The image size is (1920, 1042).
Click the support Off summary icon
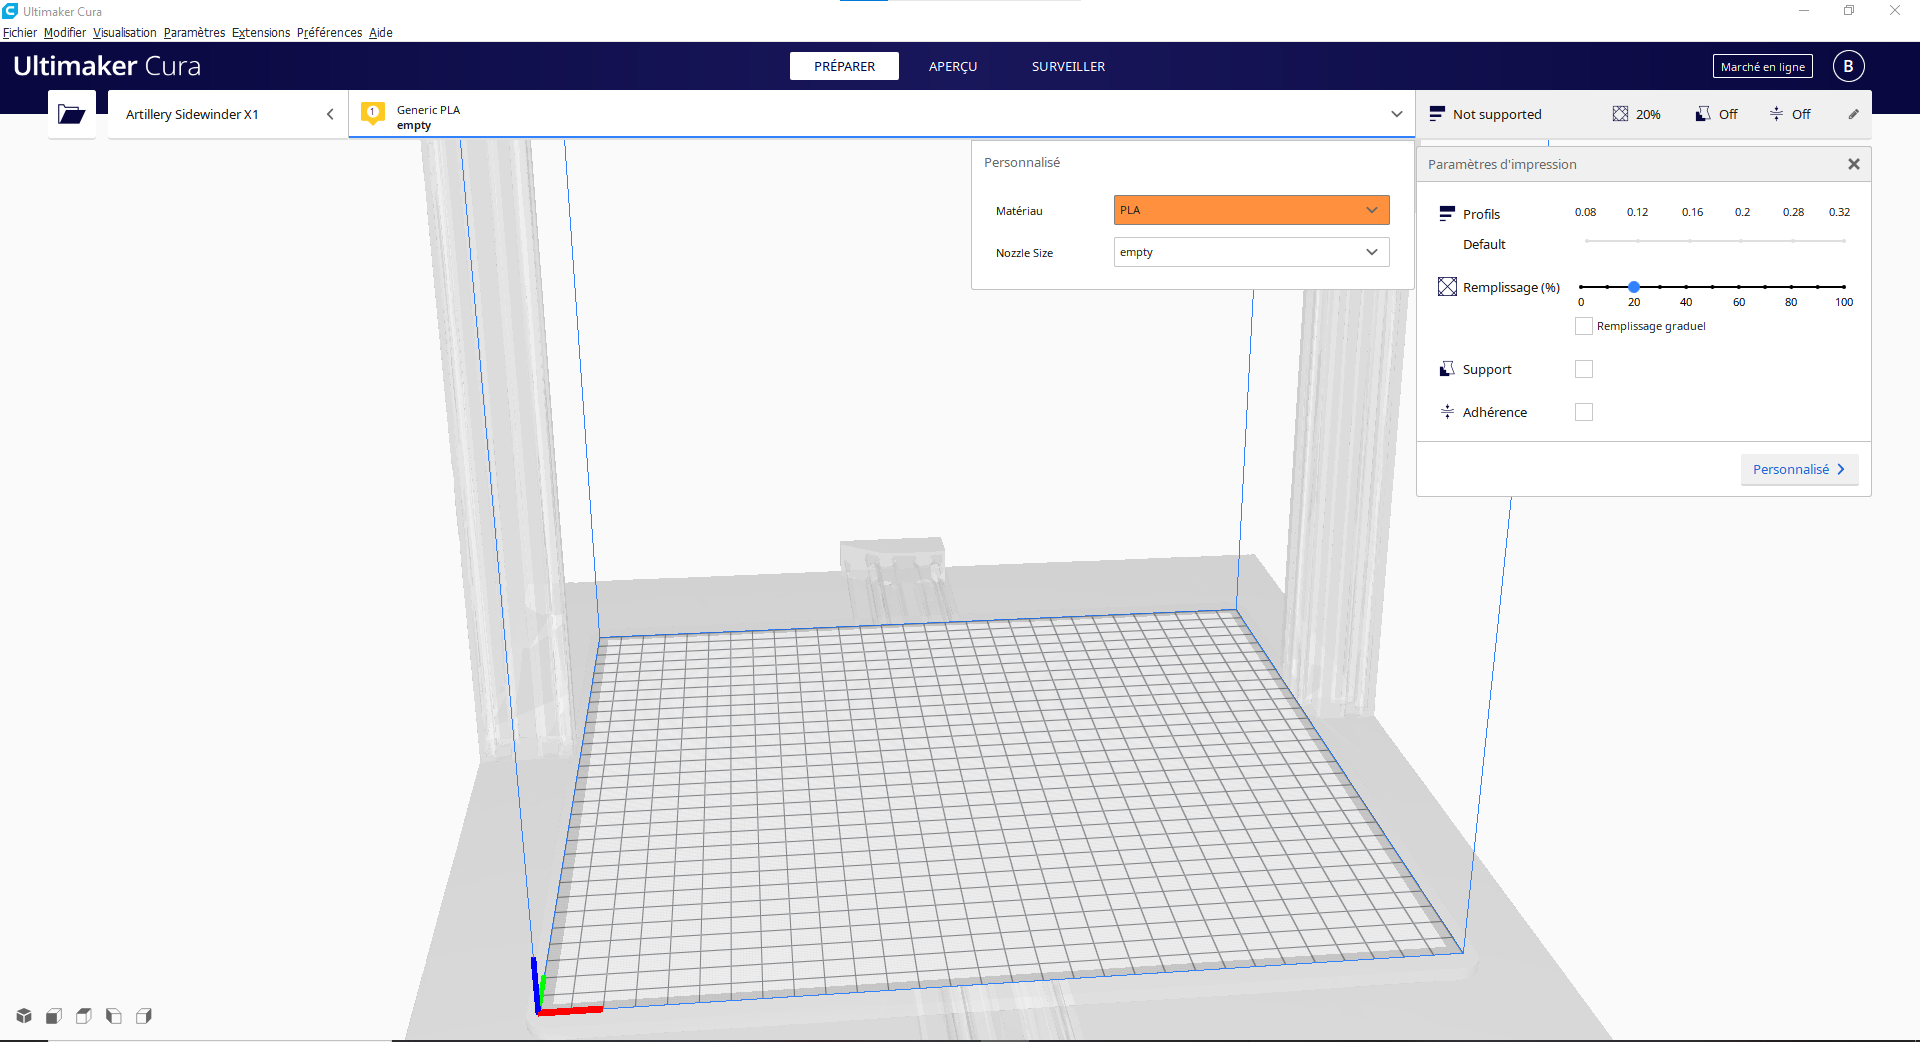tap(1702, 114)
